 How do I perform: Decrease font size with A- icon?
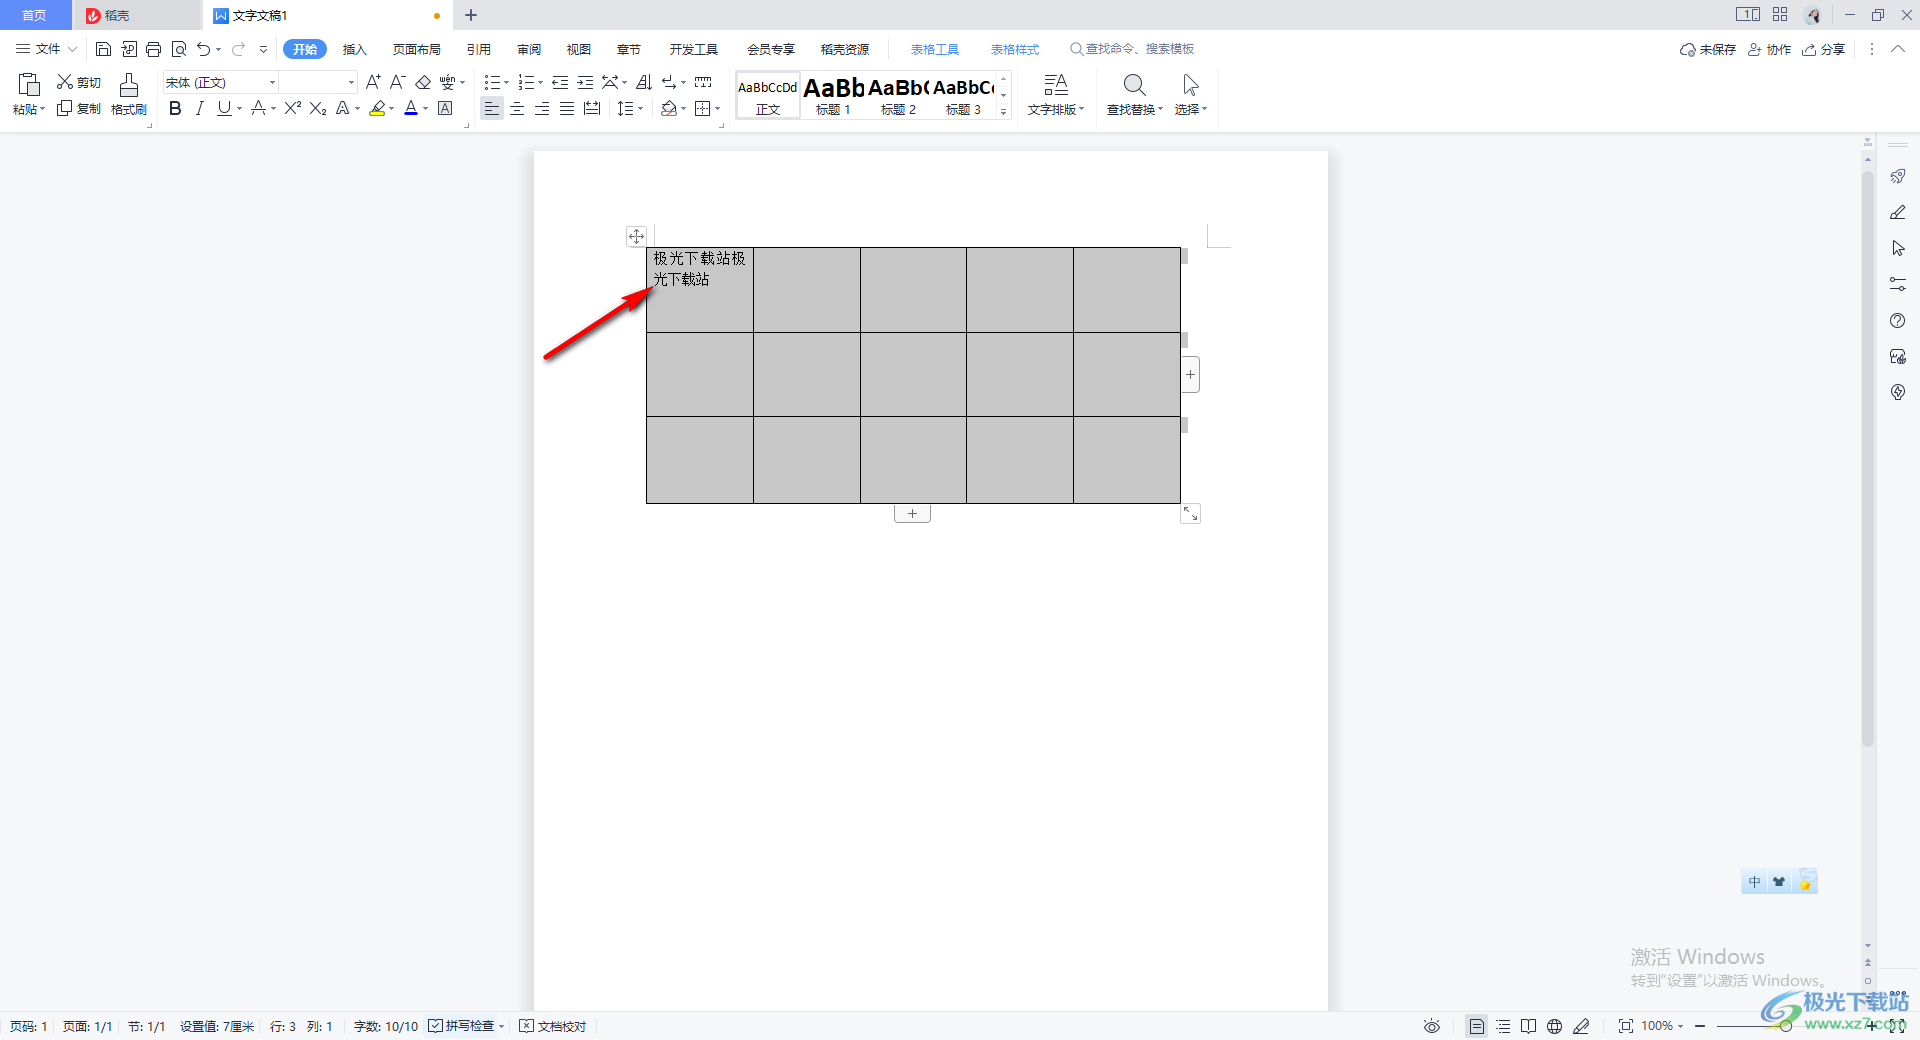397,82
